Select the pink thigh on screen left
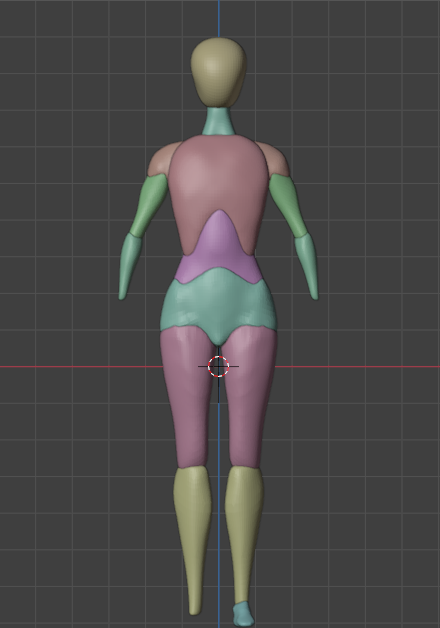Image resolution: width=440 pixels, height=628 pixels. (x=186, y=397)
